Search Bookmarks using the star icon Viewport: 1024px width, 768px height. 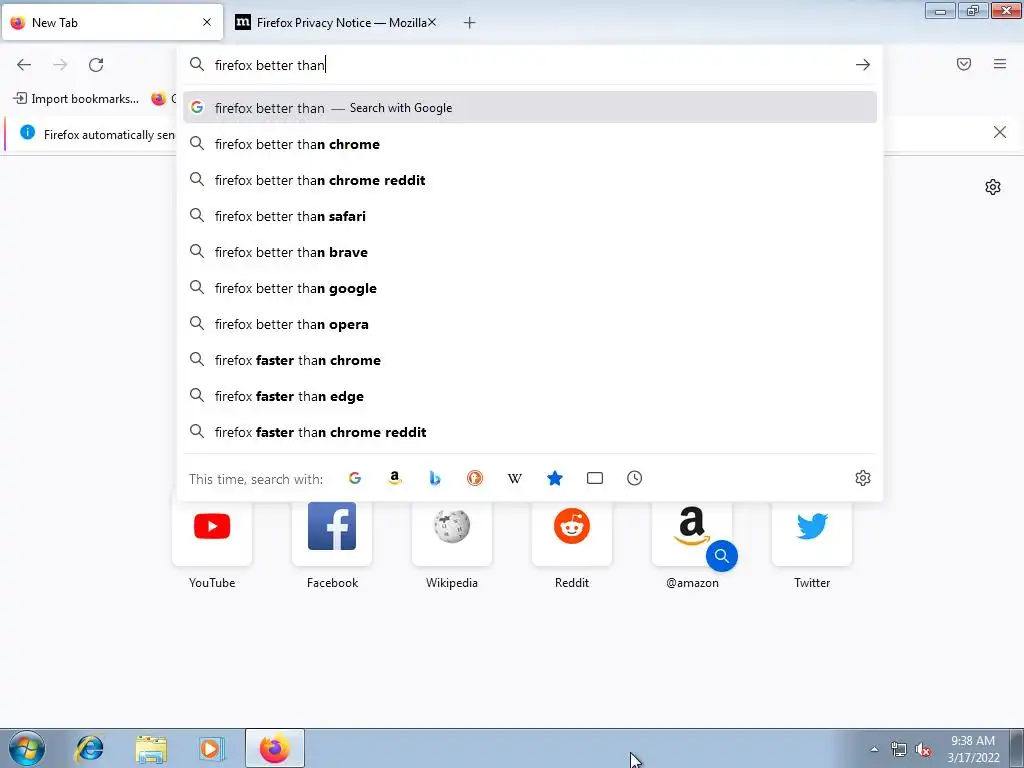pos(554,478)
